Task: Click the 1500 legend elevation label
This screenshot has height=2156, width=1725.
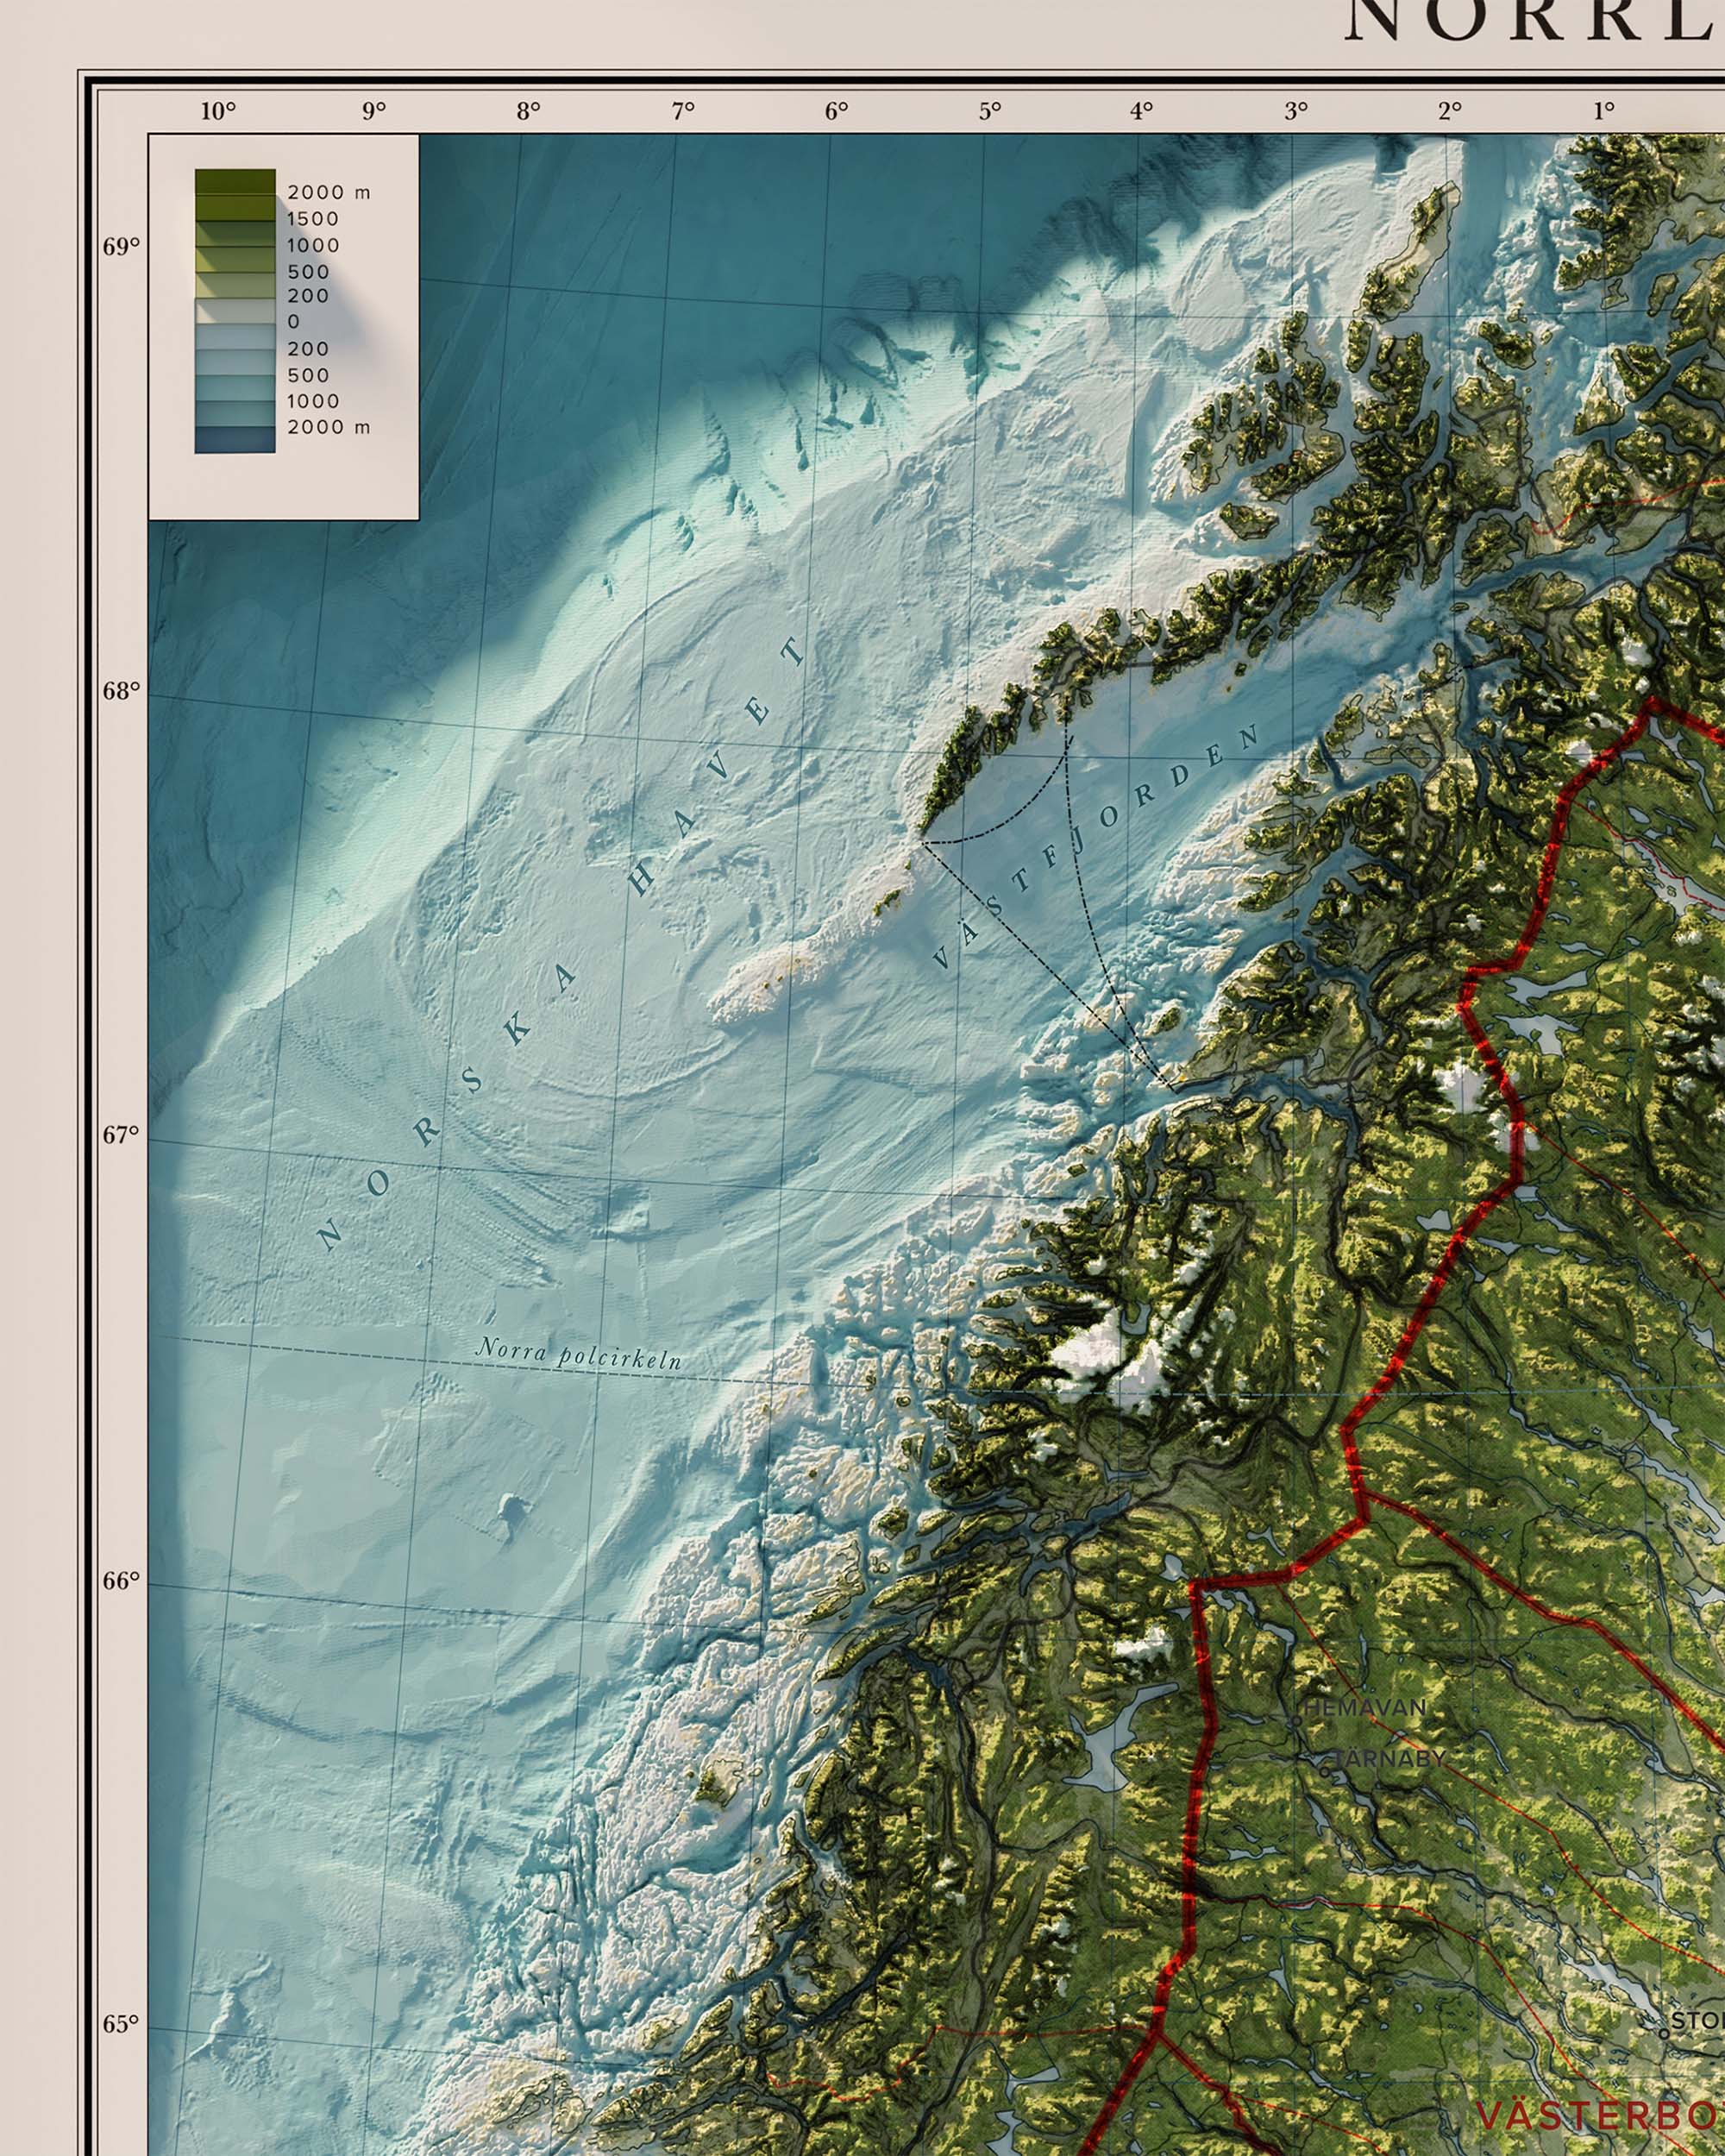Action: pyautogui.click(x=311, y=219)
